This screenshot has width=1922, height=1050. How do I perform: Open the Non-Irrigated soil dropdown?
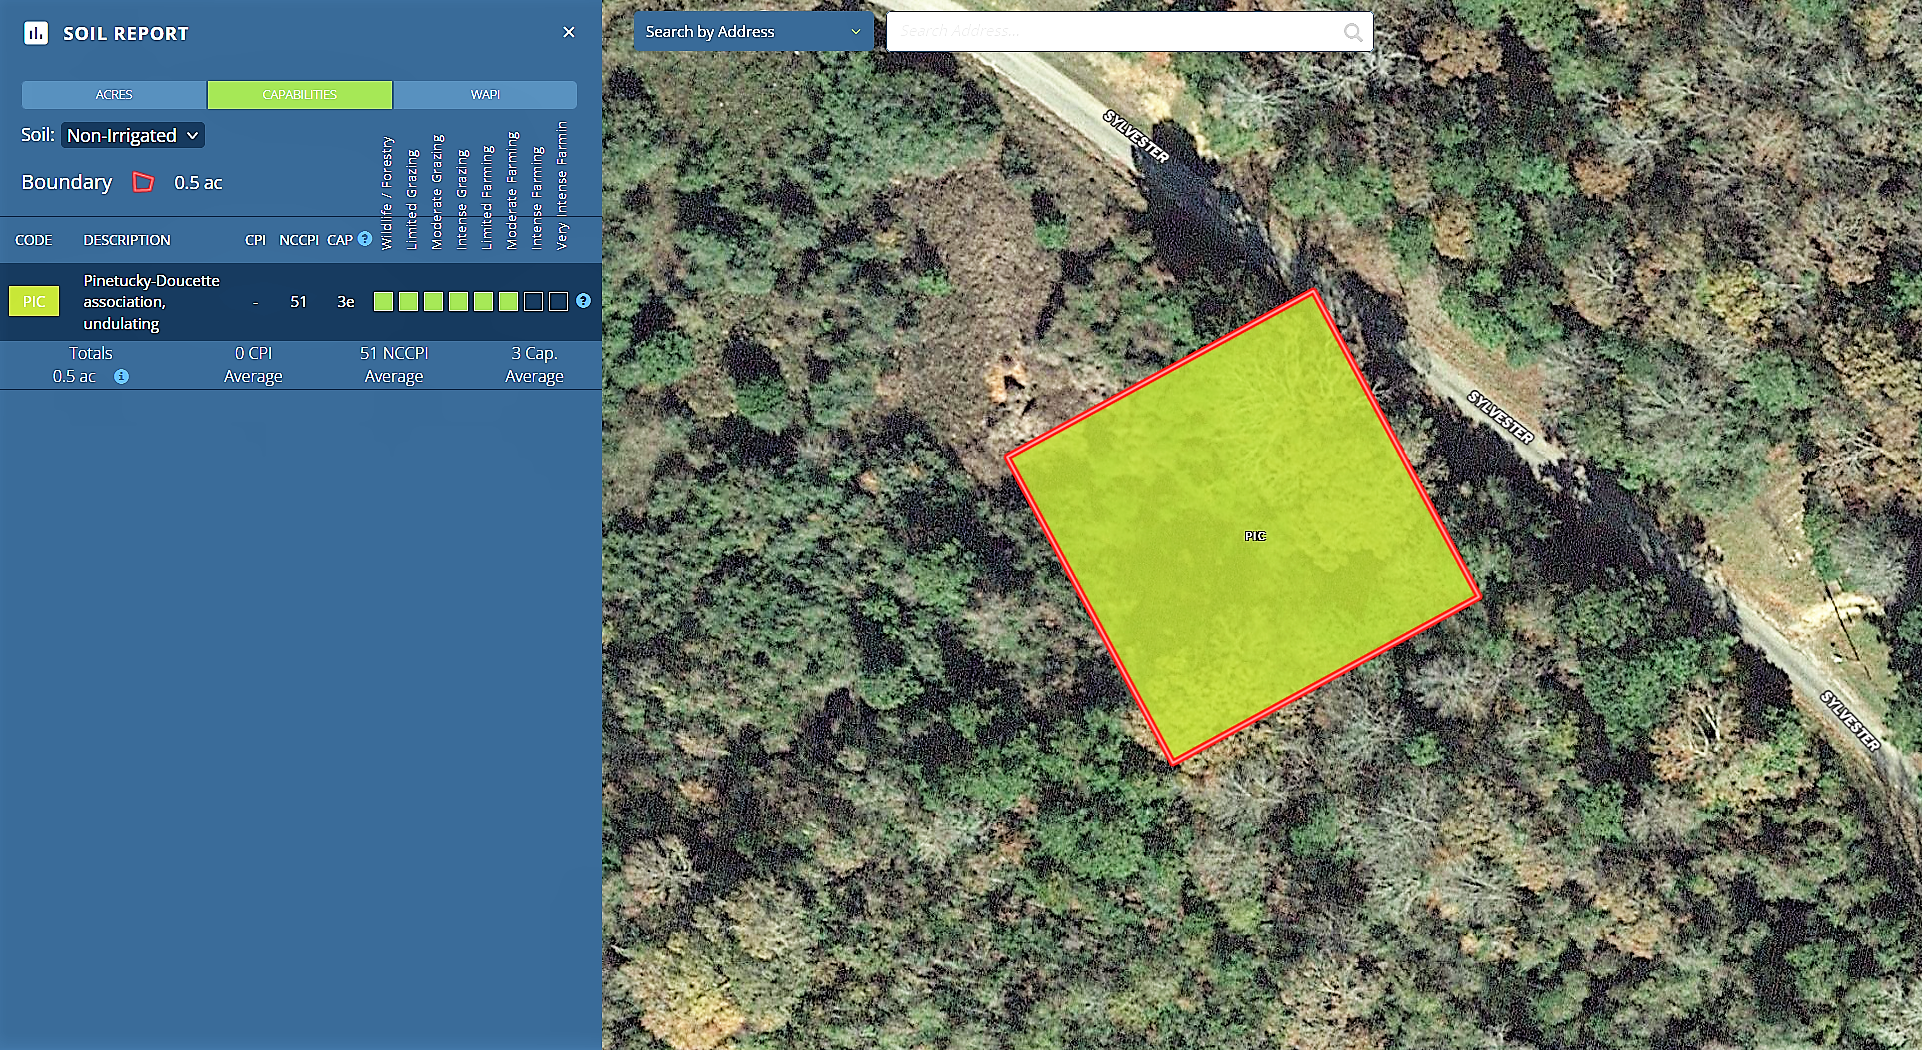133,135
